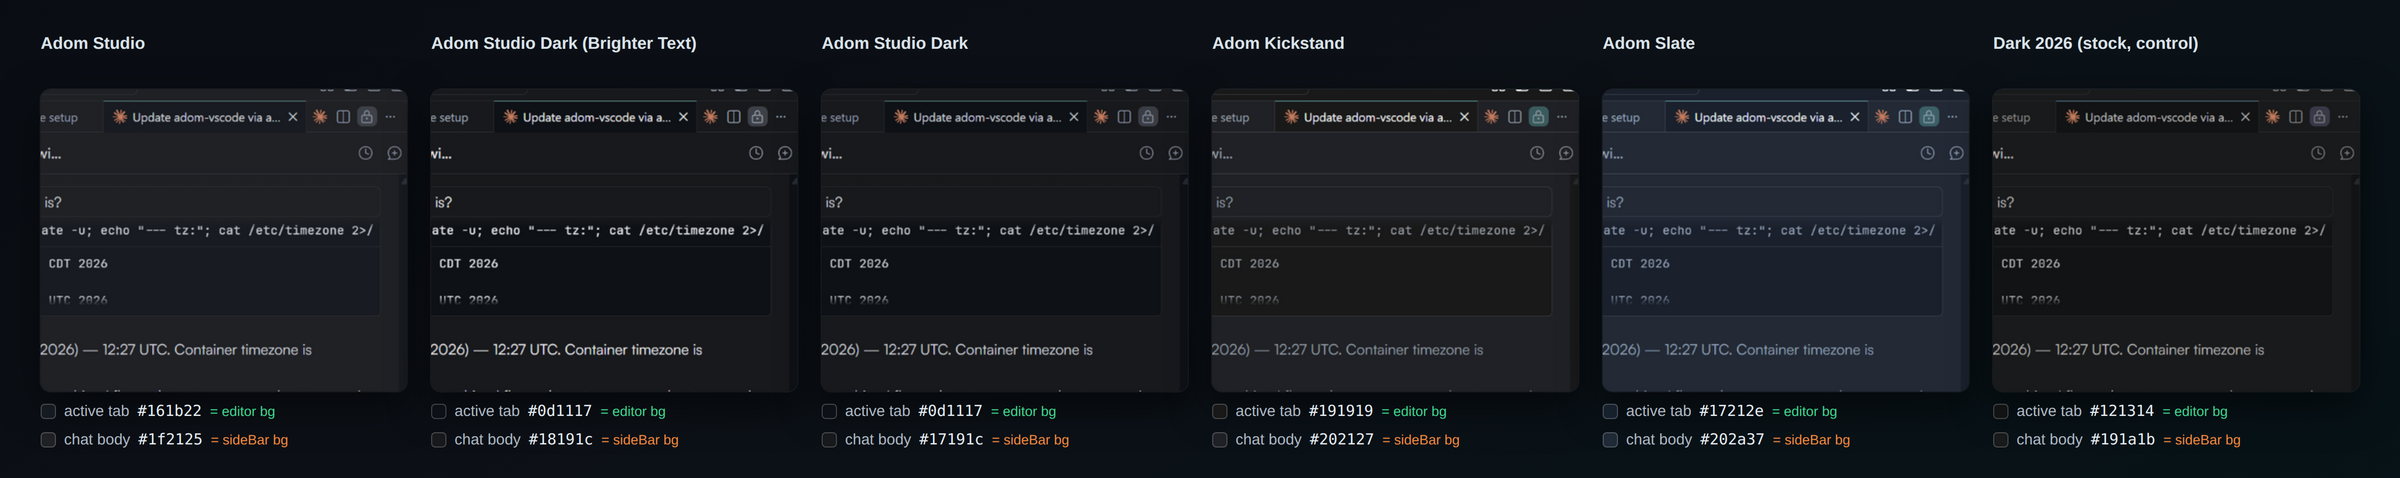Click the Claude spark icon in Adom Studio preview toolbar
The image size is (2400, 478).
tap(320, 117)
